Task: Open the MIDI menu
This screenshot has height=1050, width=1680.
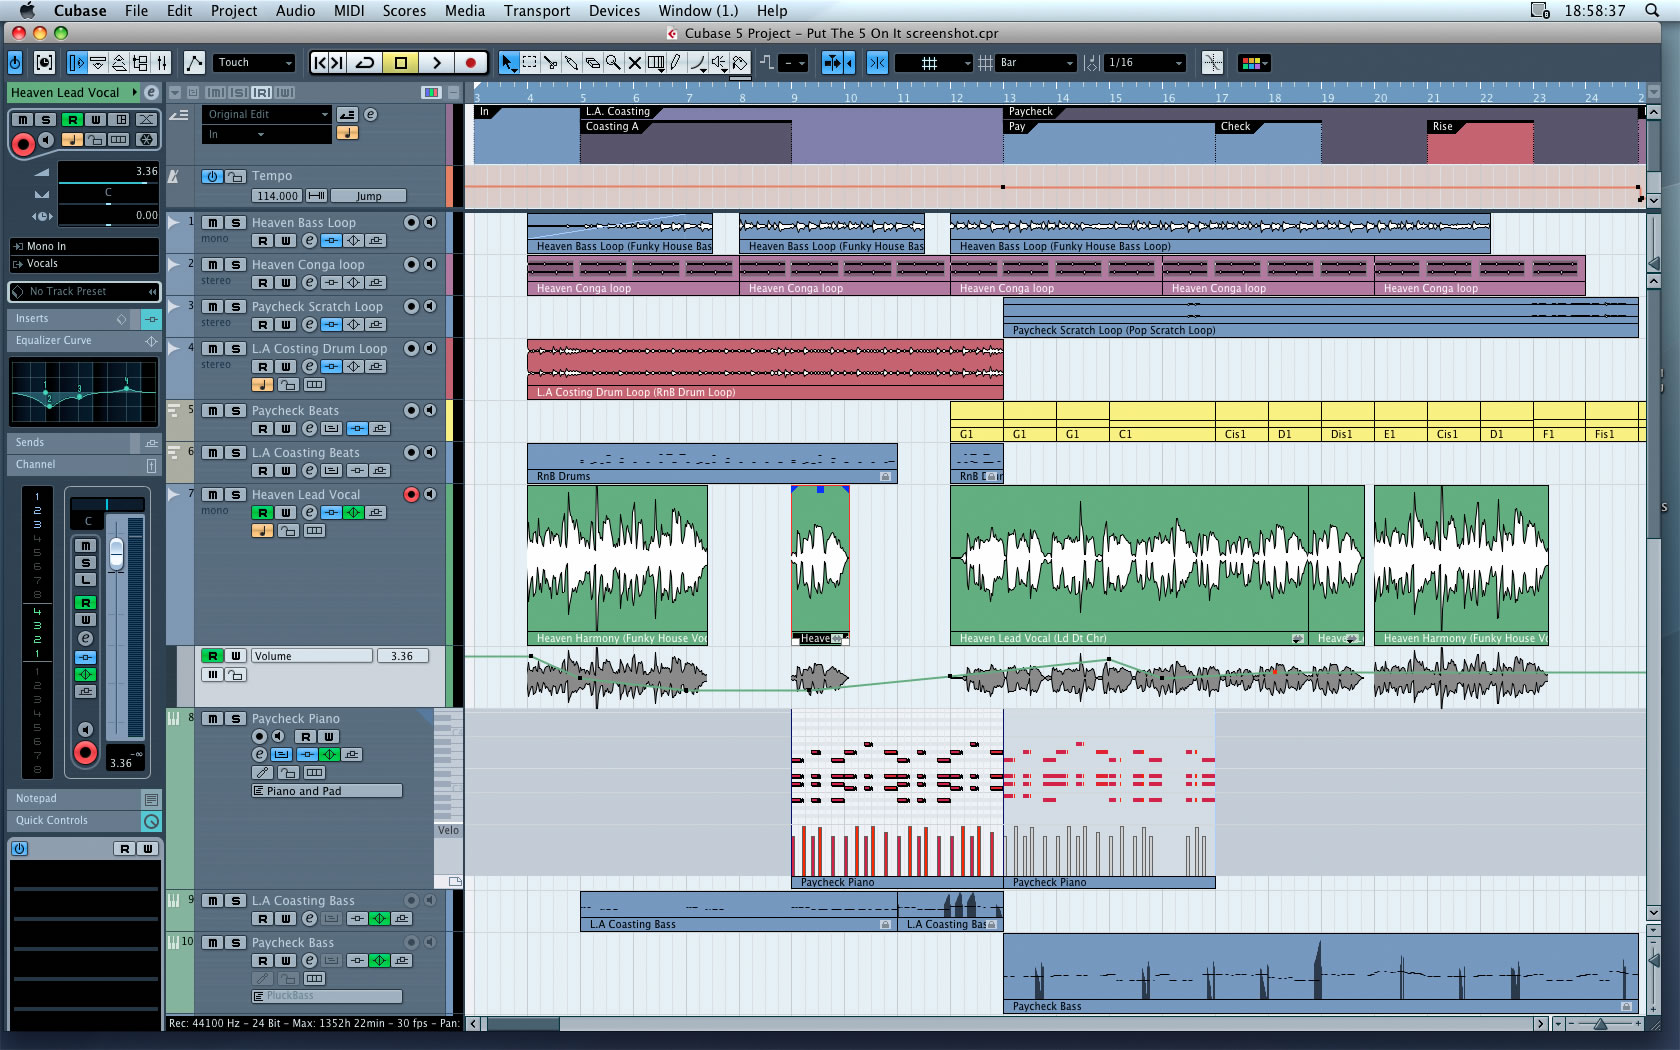Action: tap(349, 11)
